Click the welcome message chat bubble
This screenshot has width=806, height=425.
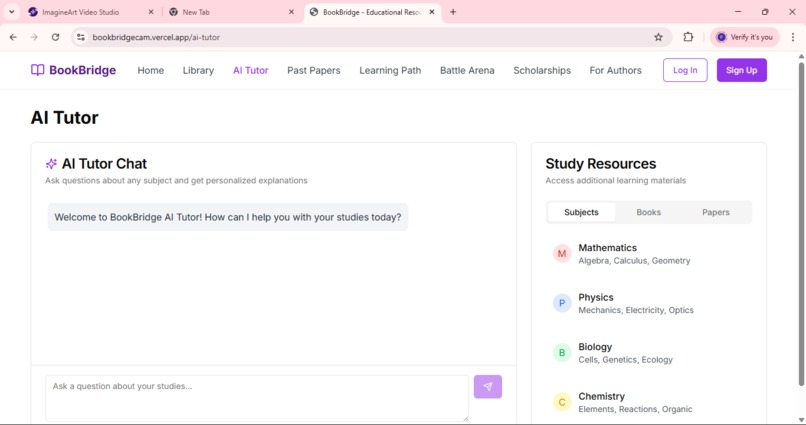pyautogui.click(x=228, y=217)
